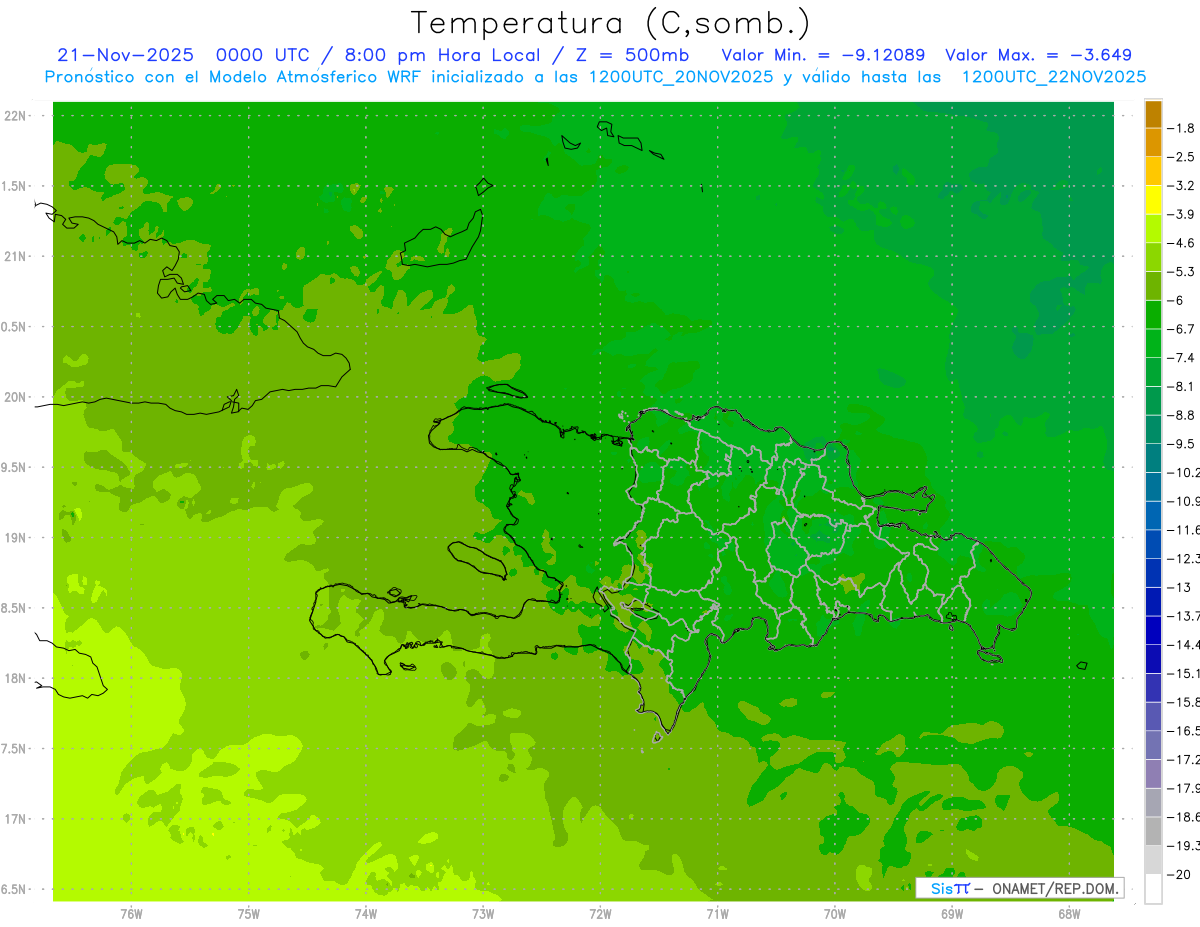
Task: Click the '70W' longitude label
Action: 835,914
